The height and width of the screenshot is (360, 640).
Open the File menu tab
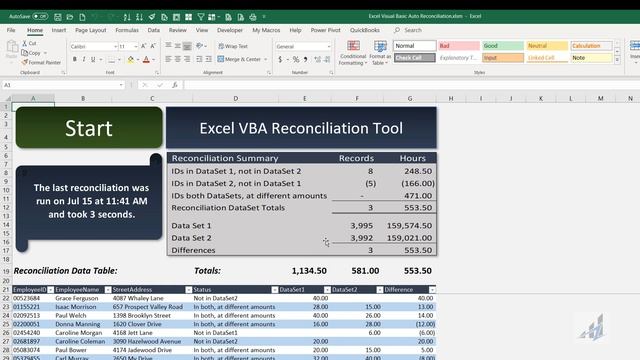point(11,30)
